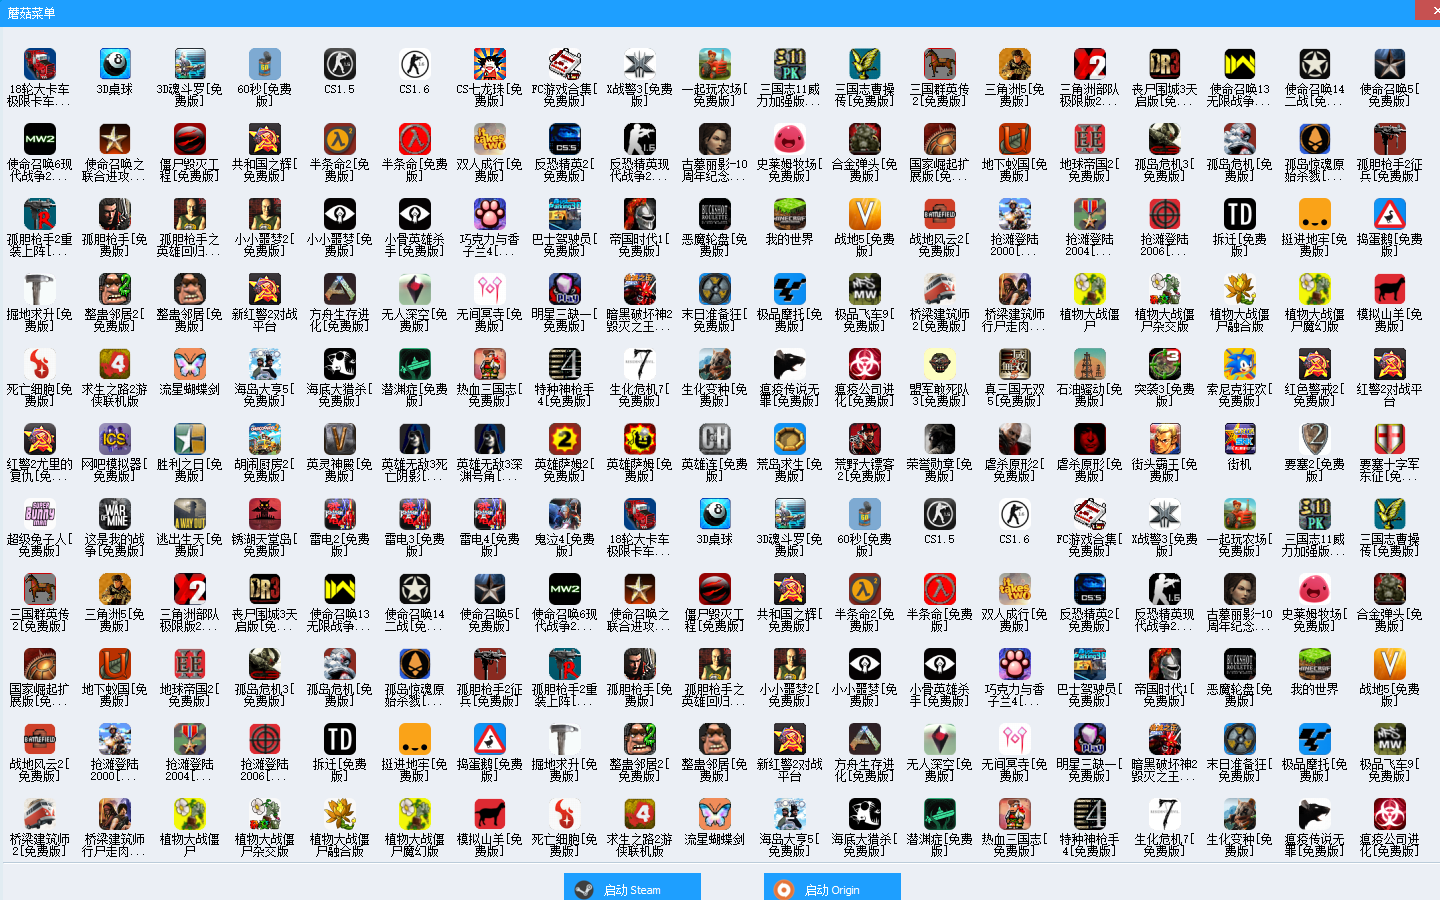Open 虐杀原形 (not 虐杀原形2) game icon
Viewport: 1440px width, 900px height.
1089,440
